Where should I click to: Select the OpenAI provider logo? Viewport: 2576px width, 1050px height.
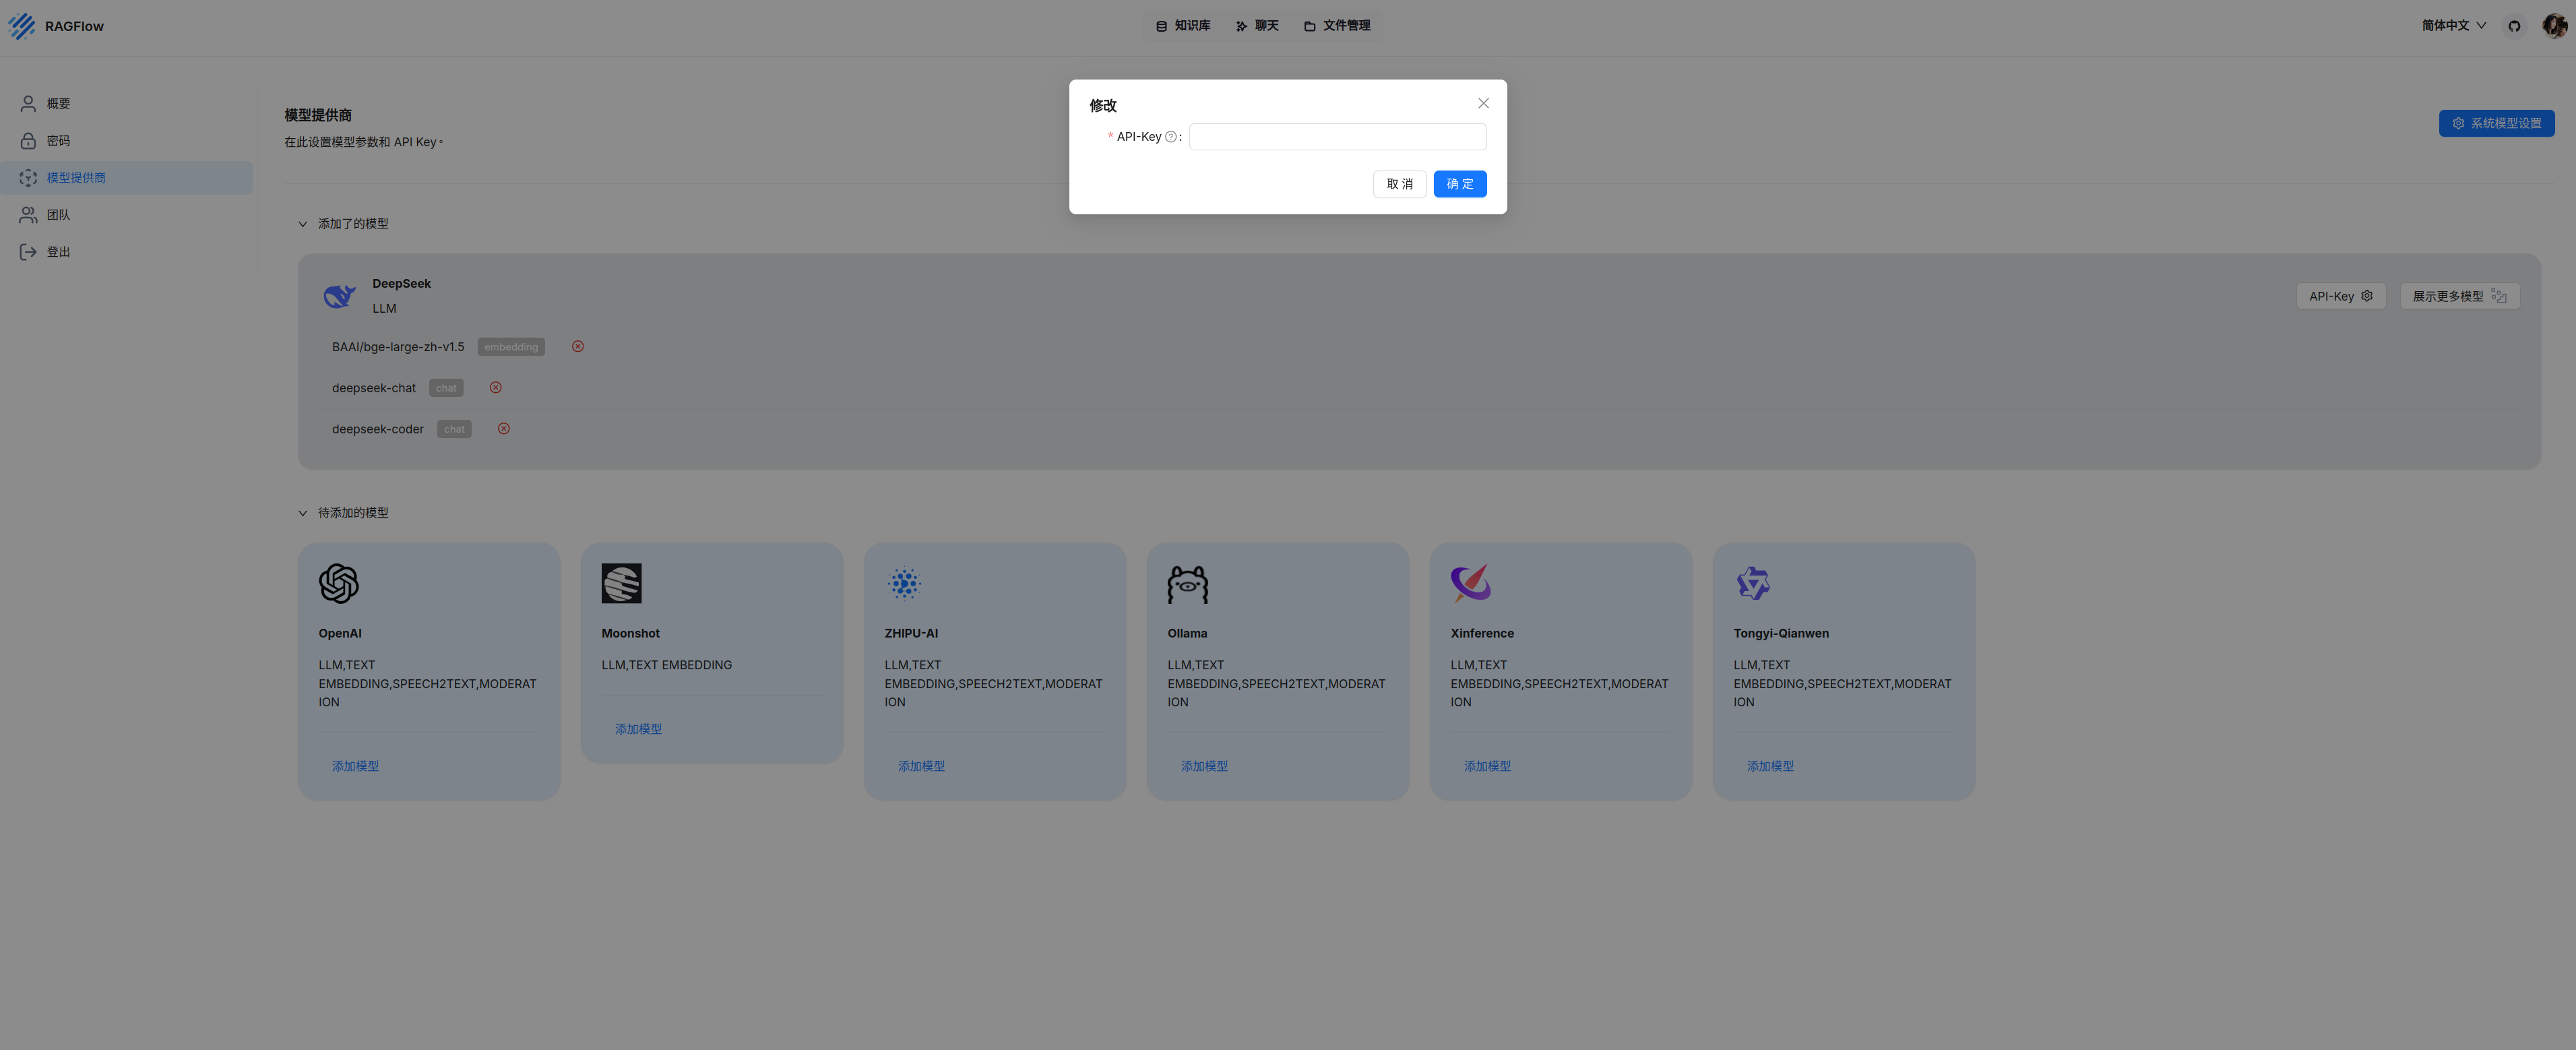338,583
